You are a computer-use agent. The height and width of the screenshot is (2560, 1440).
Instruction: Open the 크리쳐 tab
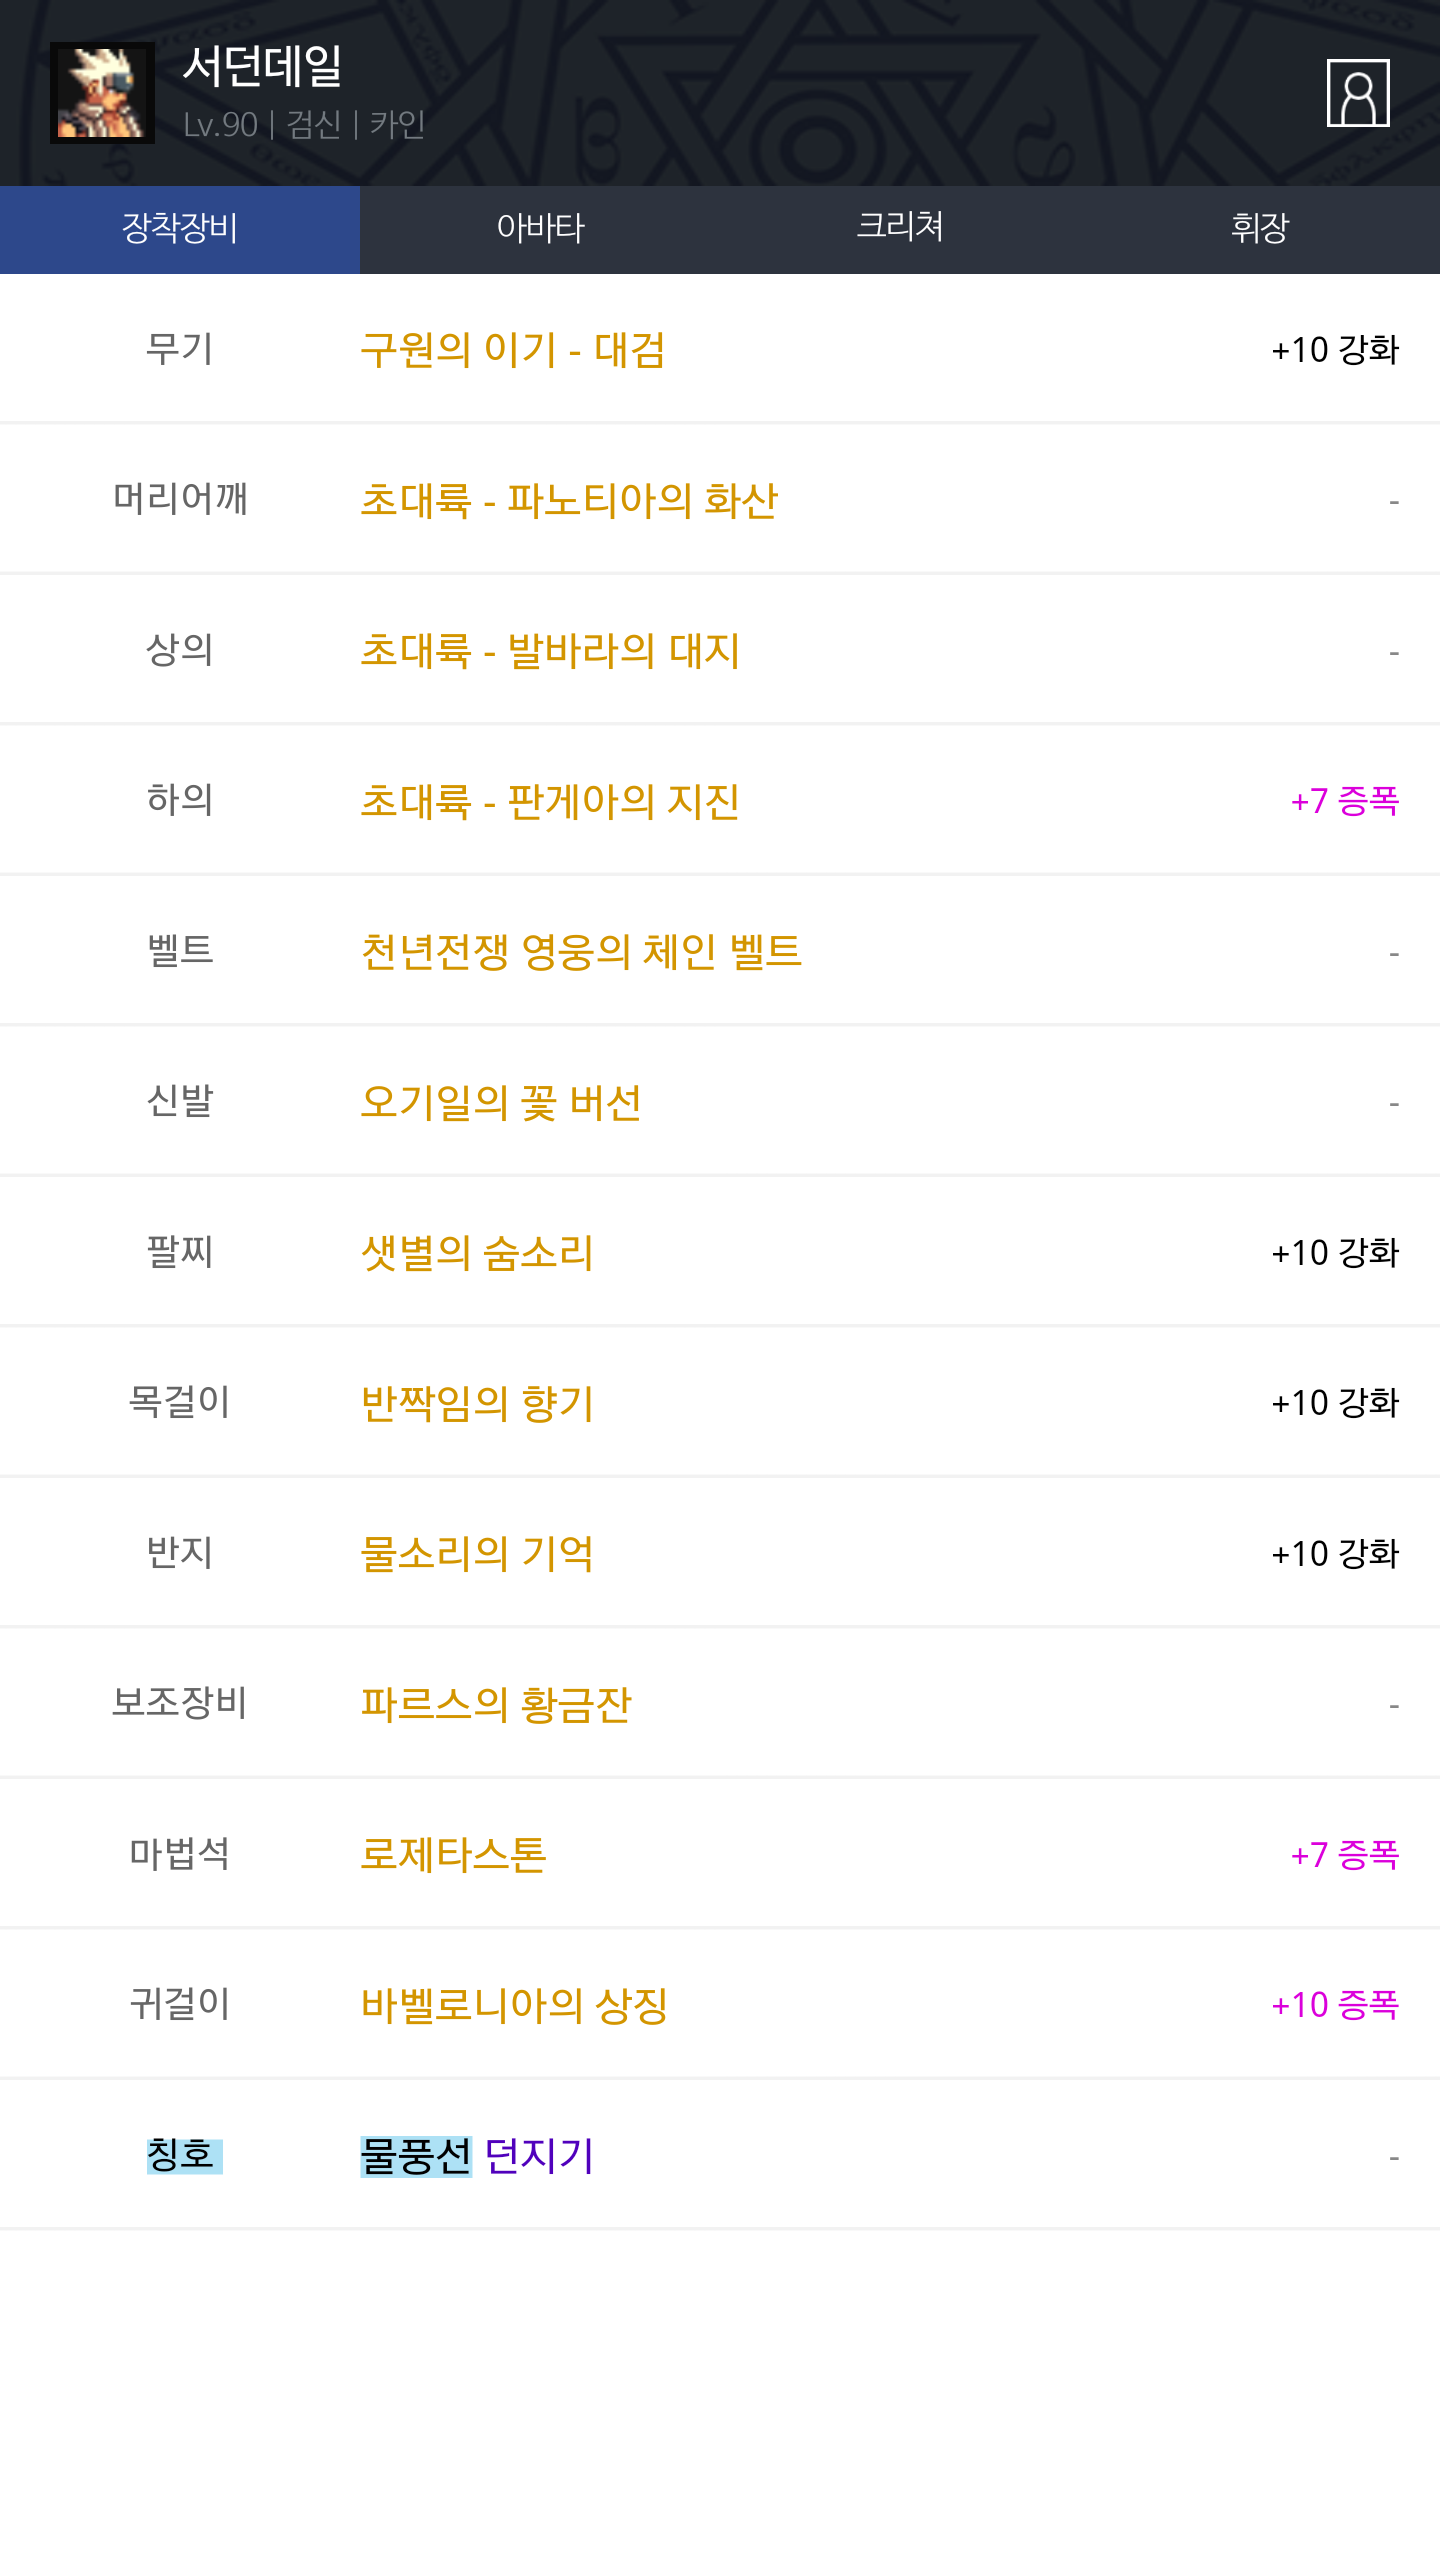pyautogui.click(x=900, y=229)
